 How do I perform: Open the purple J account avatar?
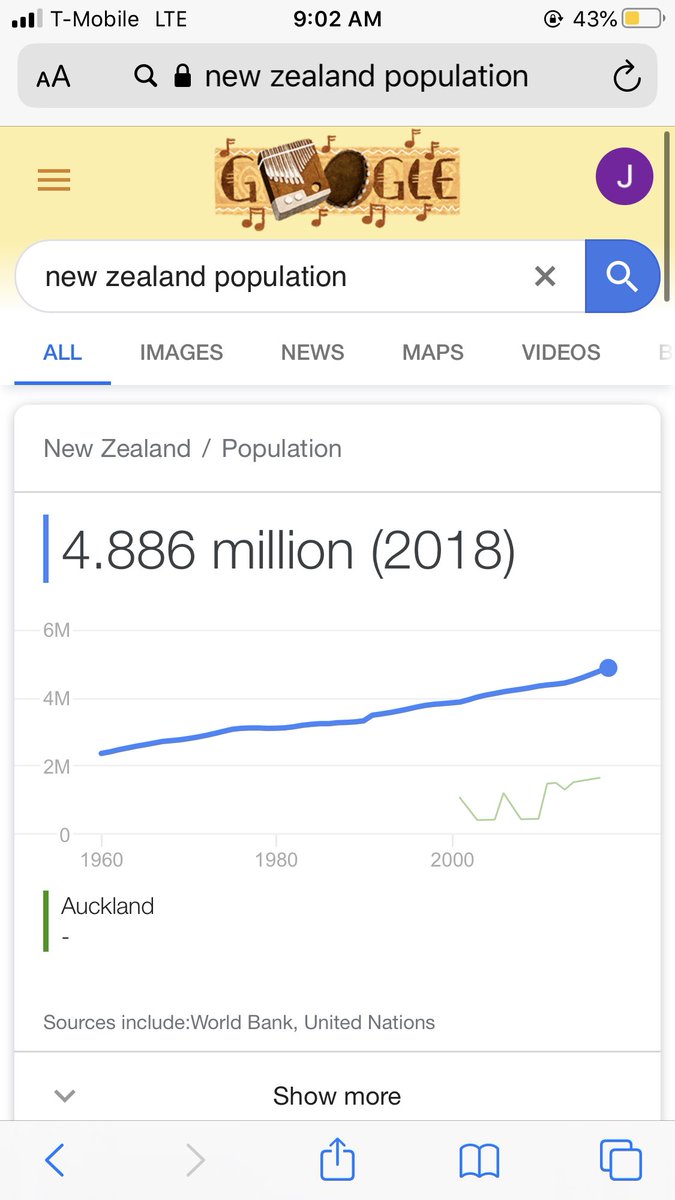pos(624,178)
